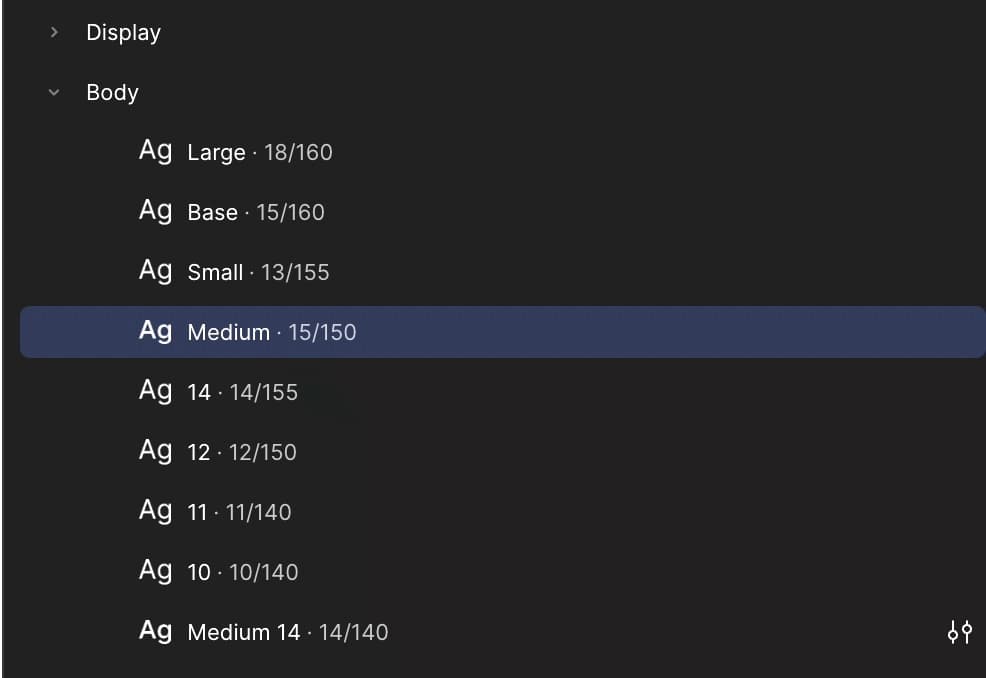
Task: Click the Ag preview for Small
Action: (155, 271)
